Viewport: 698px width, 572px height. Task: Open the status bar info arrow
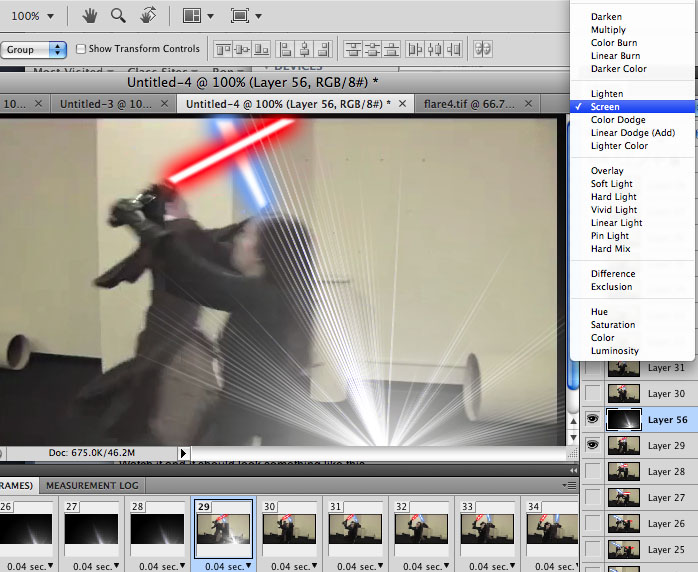point(183,453)
